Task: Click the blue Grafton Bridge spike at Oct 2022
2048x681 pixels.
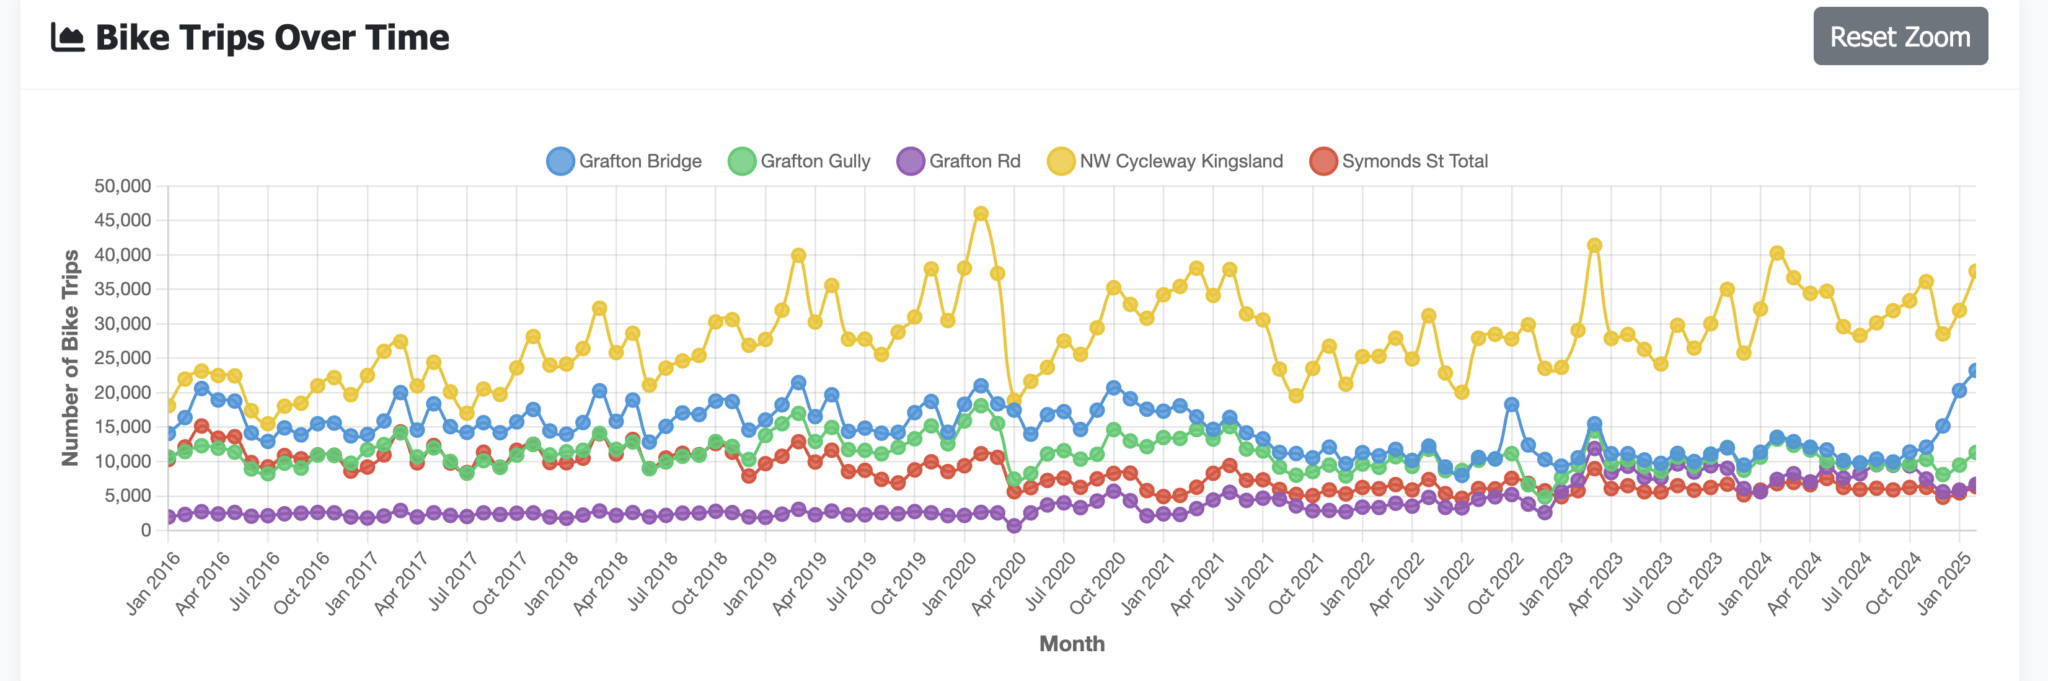Action: pyautogui.click(x=1512, y=405)
